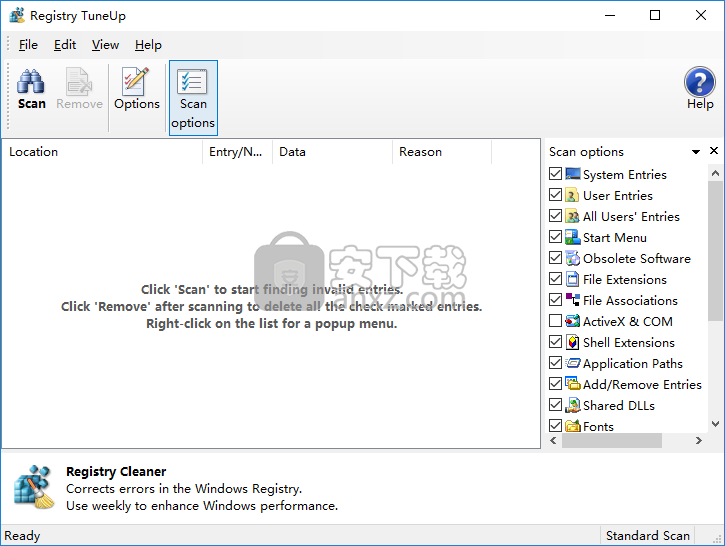This screenshot has width=725, height=546.
Task: Click the All Users' Entries icon
Action: [x=572, y=216]
